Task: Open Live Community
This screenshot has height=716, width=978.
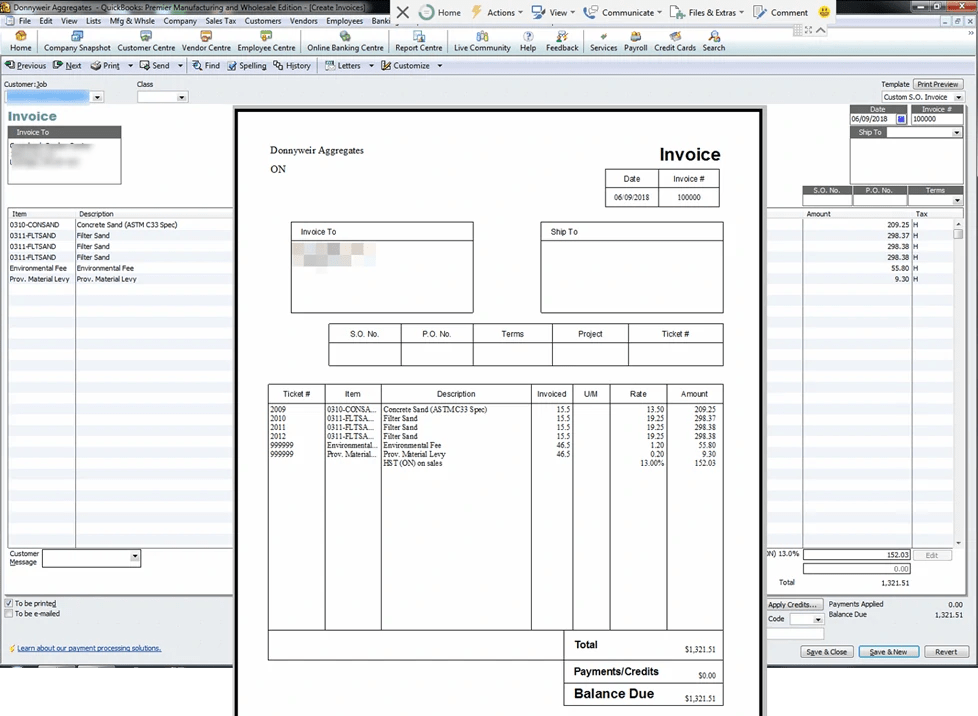Action: point(482,41)
